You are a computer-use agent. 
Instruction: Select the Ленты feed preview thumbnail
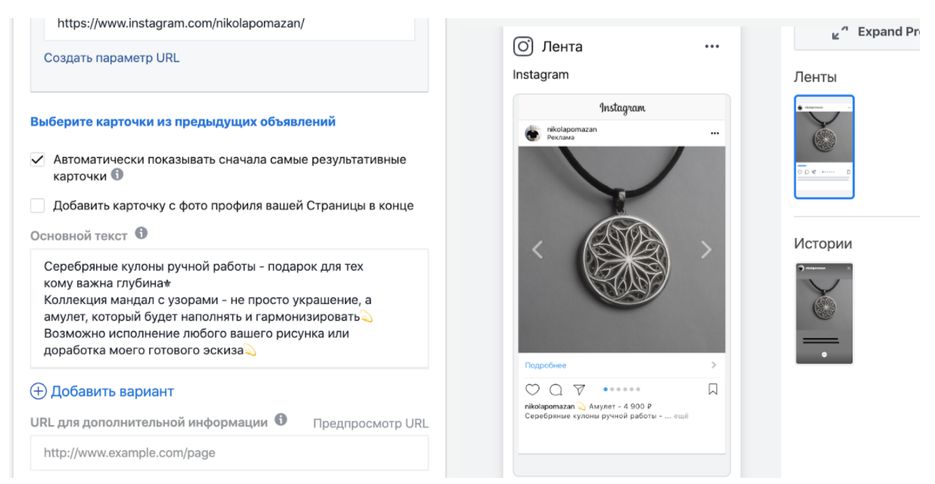pyautogui.click(x=824, y=147)
